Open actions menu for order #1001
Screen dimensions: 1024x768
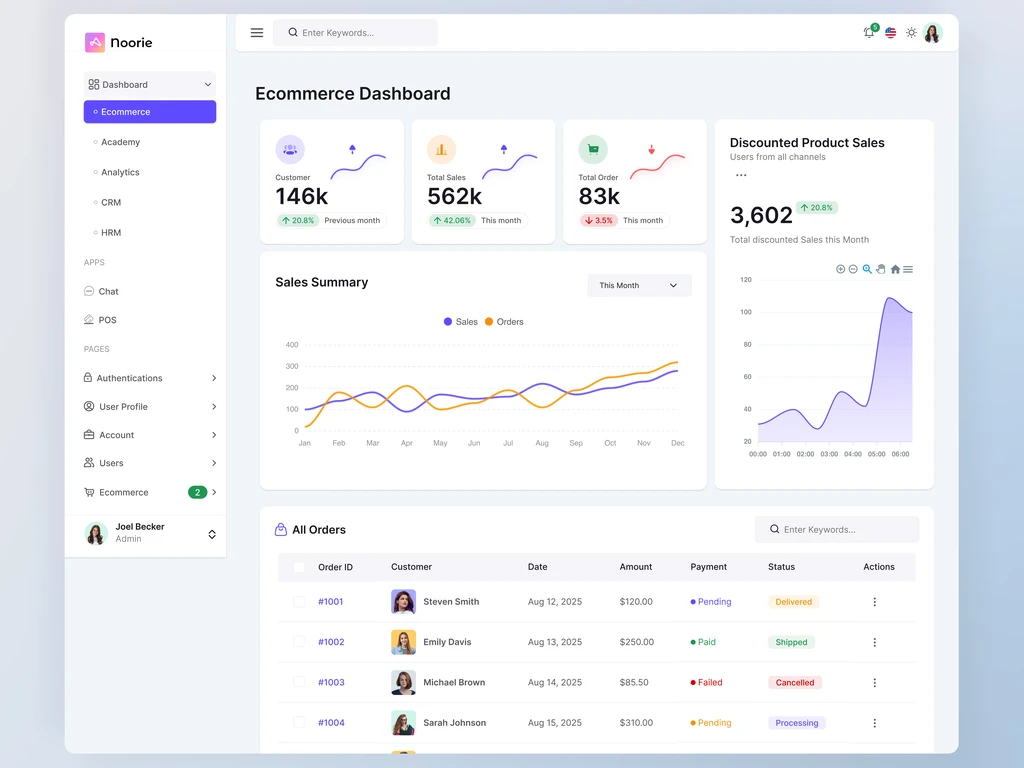click(x=874, y=601)
